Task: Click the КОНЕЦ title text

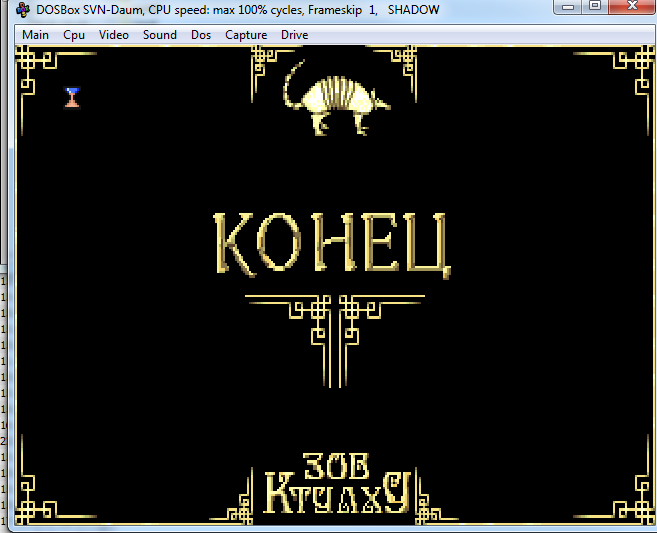Action: (332, 245)
